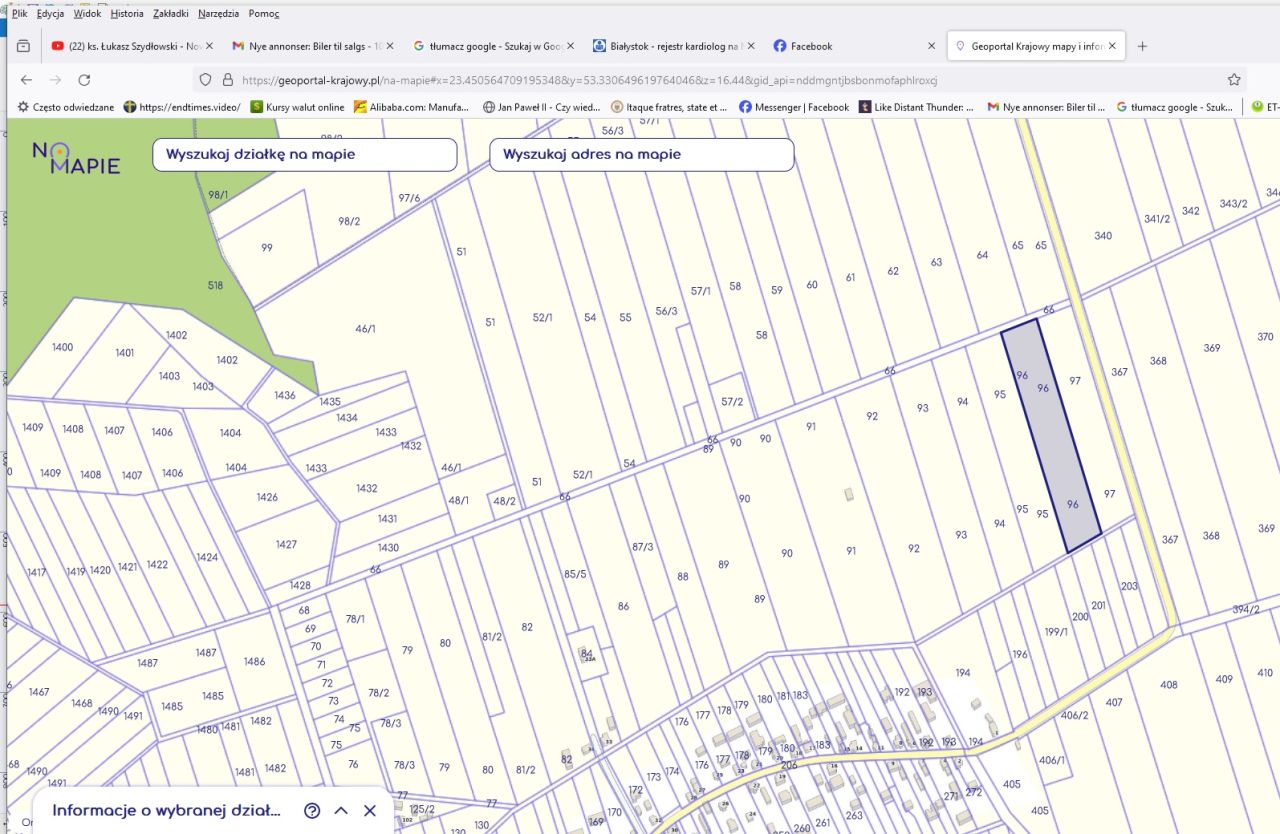Open the Alibaba.com bookmark

pos(414,107)
